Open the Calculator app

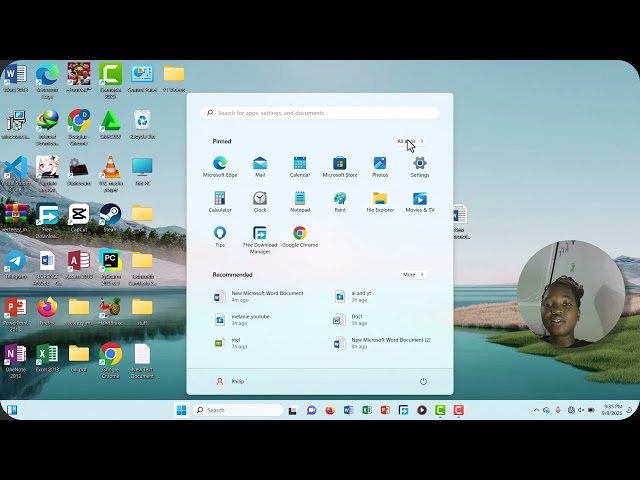click(220, 202)
